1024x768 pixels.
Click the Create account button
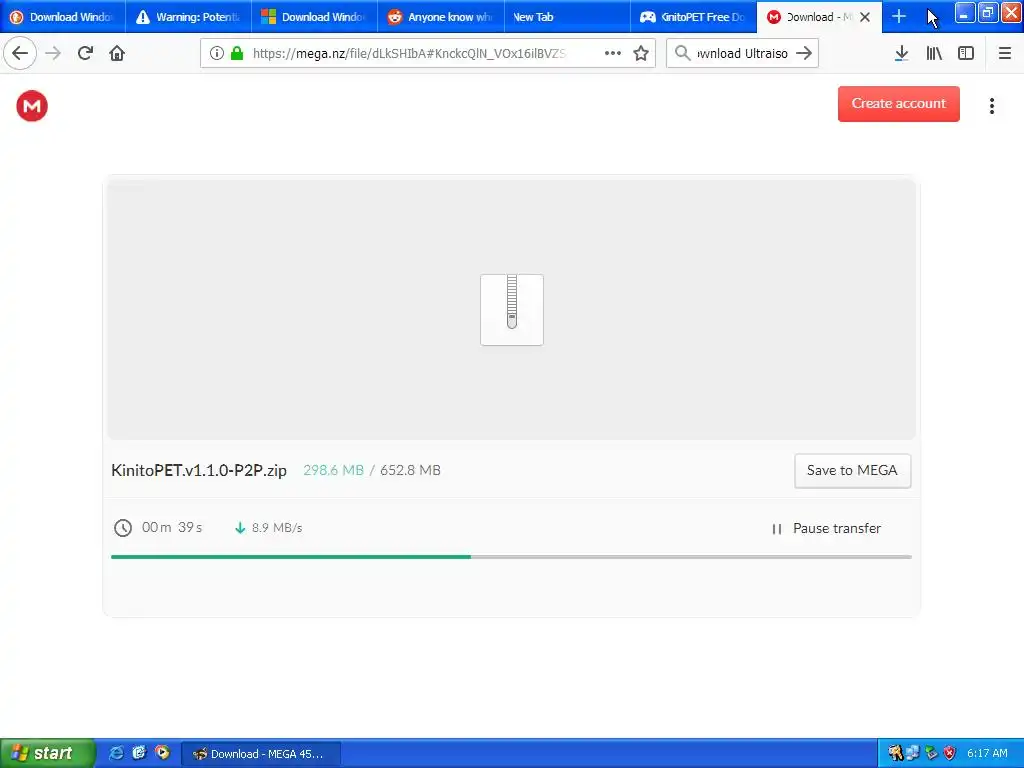click(899, 104)
